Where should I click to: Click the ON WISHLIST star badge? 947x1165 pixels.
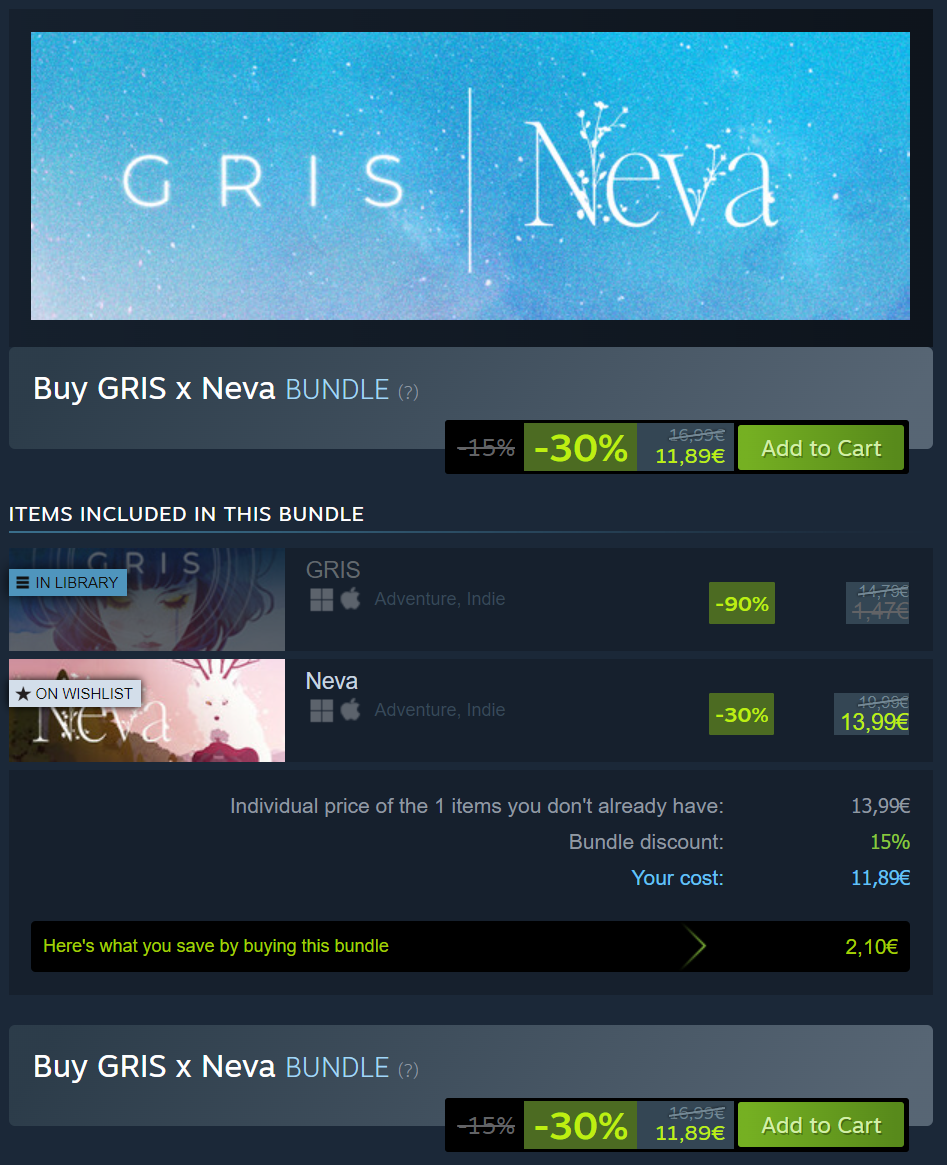coord(75,694)
